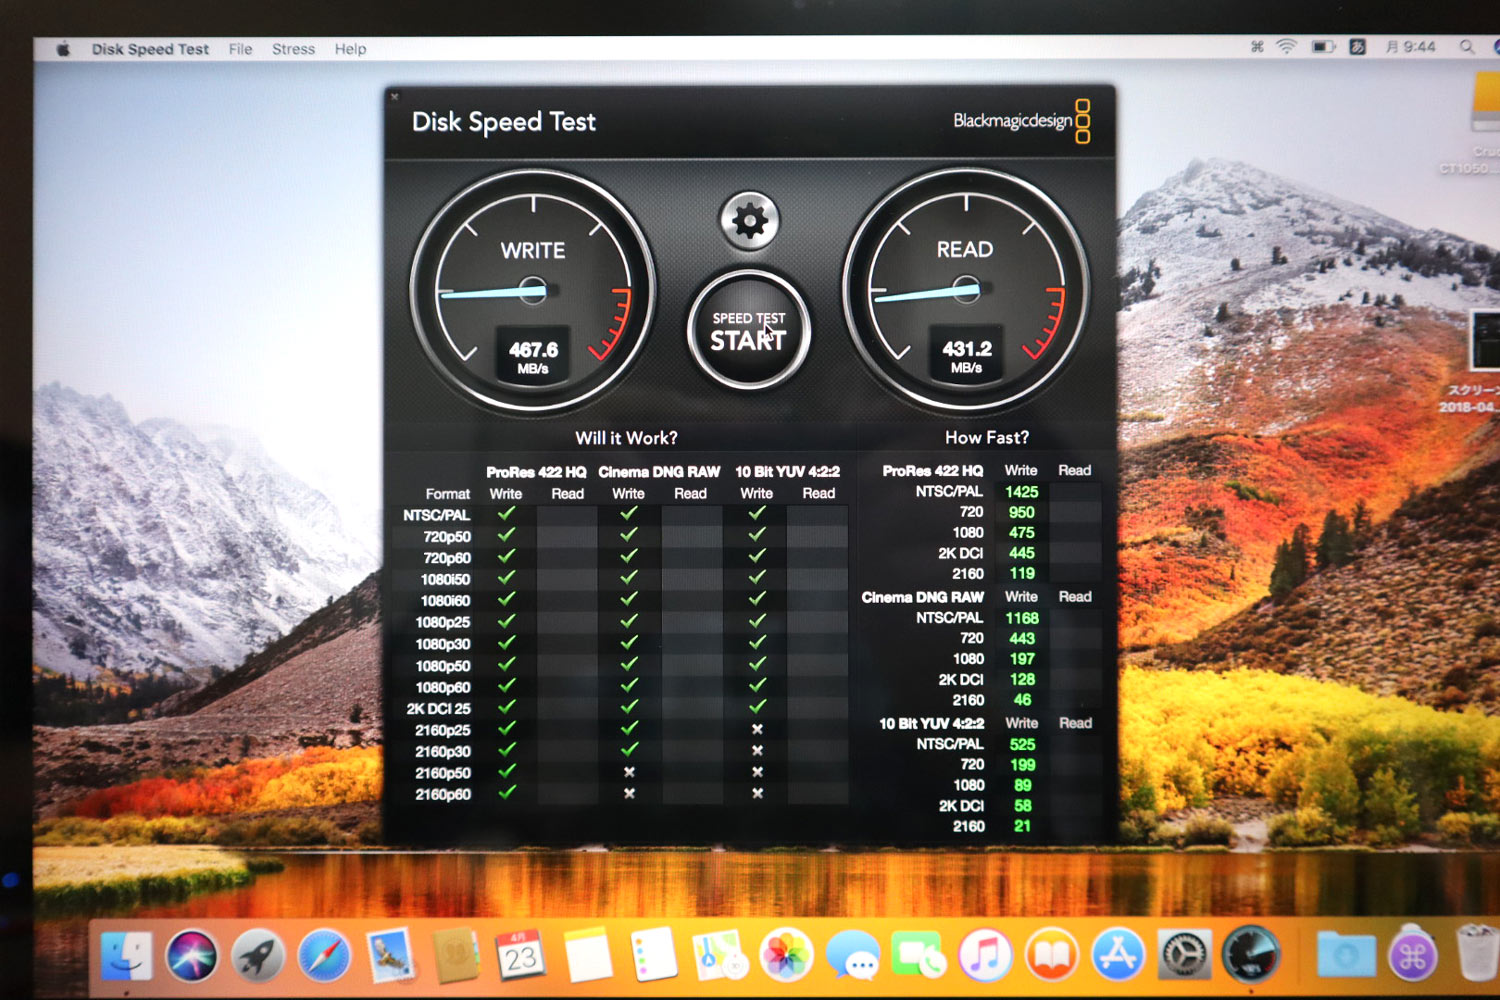Open Finder from the Dock
Viewport: 1500px width, 1000px height.
click(x=127, y=956)
